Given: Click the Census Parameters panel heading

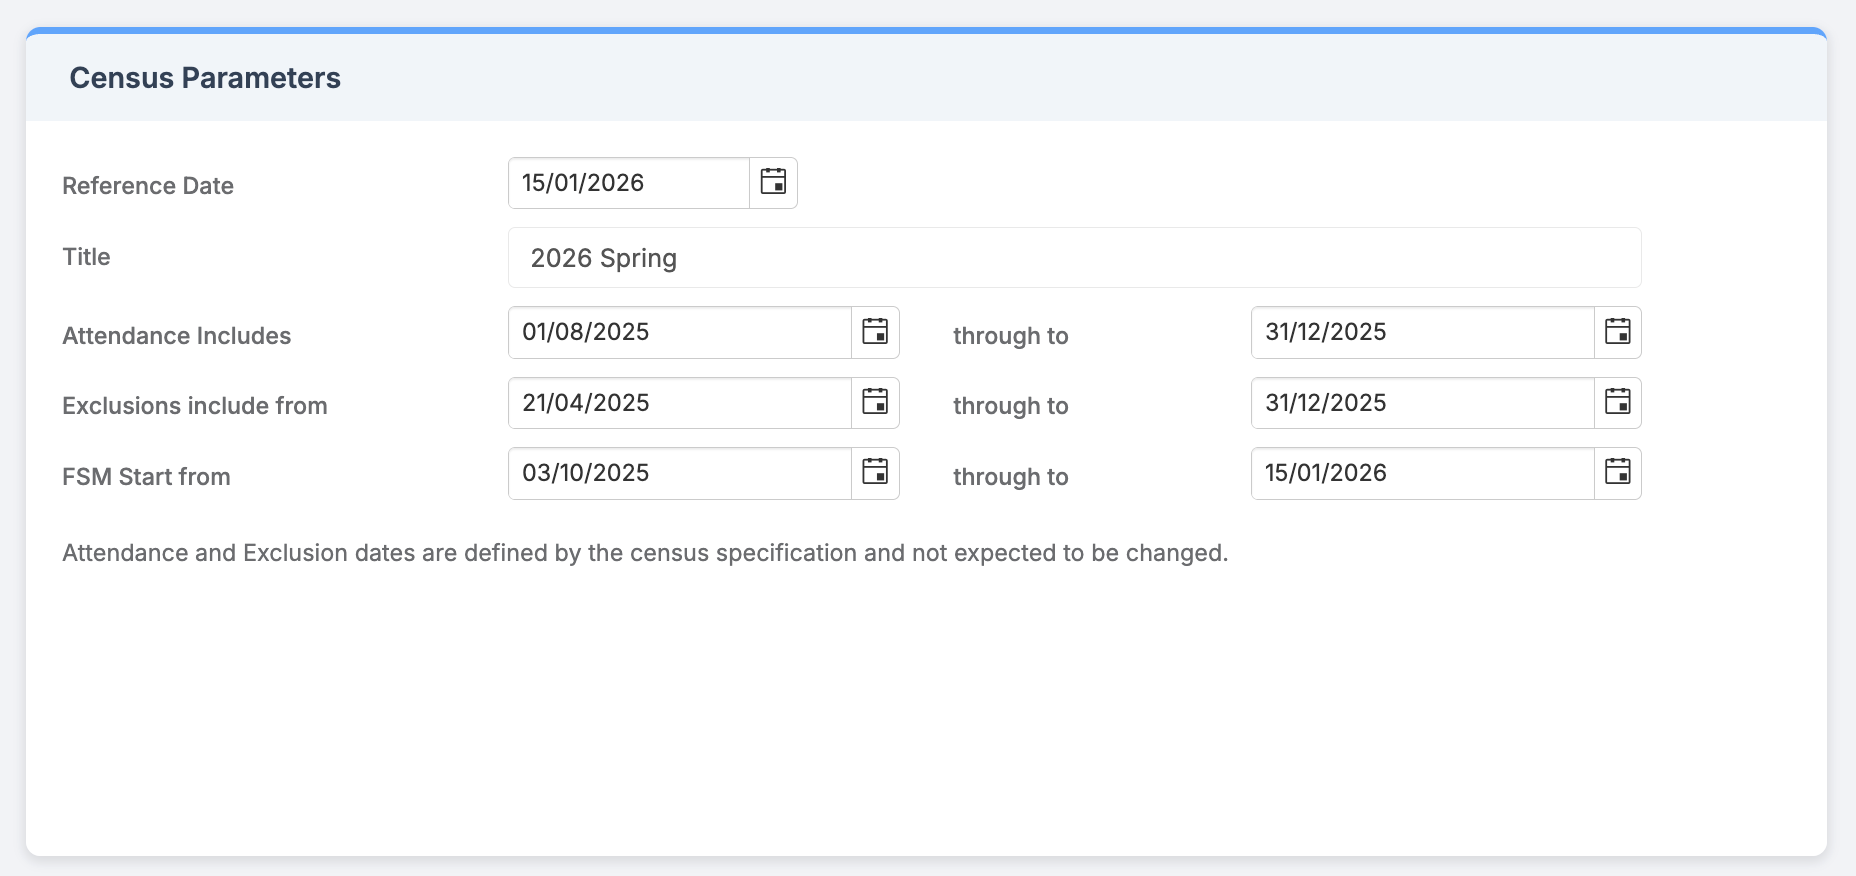Looking at the screenshot, I should [x=205, y=78].
